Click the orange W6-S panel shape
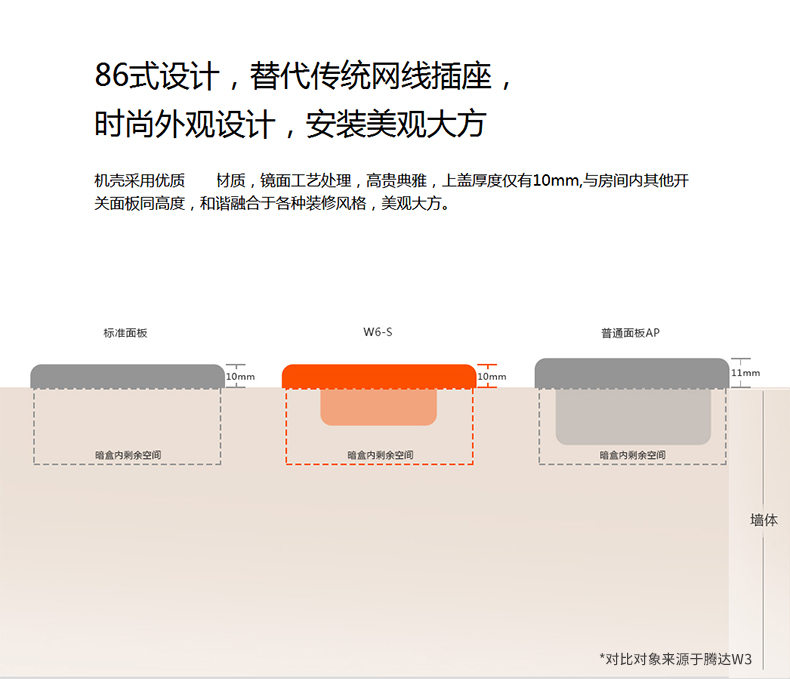 (x=379, y=376)
